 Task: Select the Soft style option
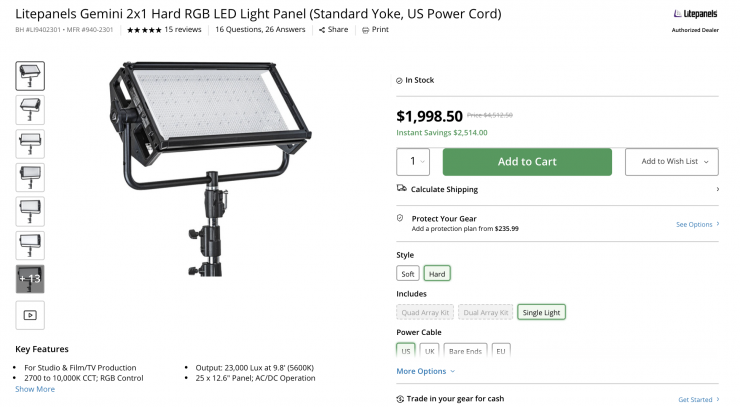(x=407, y=273)
